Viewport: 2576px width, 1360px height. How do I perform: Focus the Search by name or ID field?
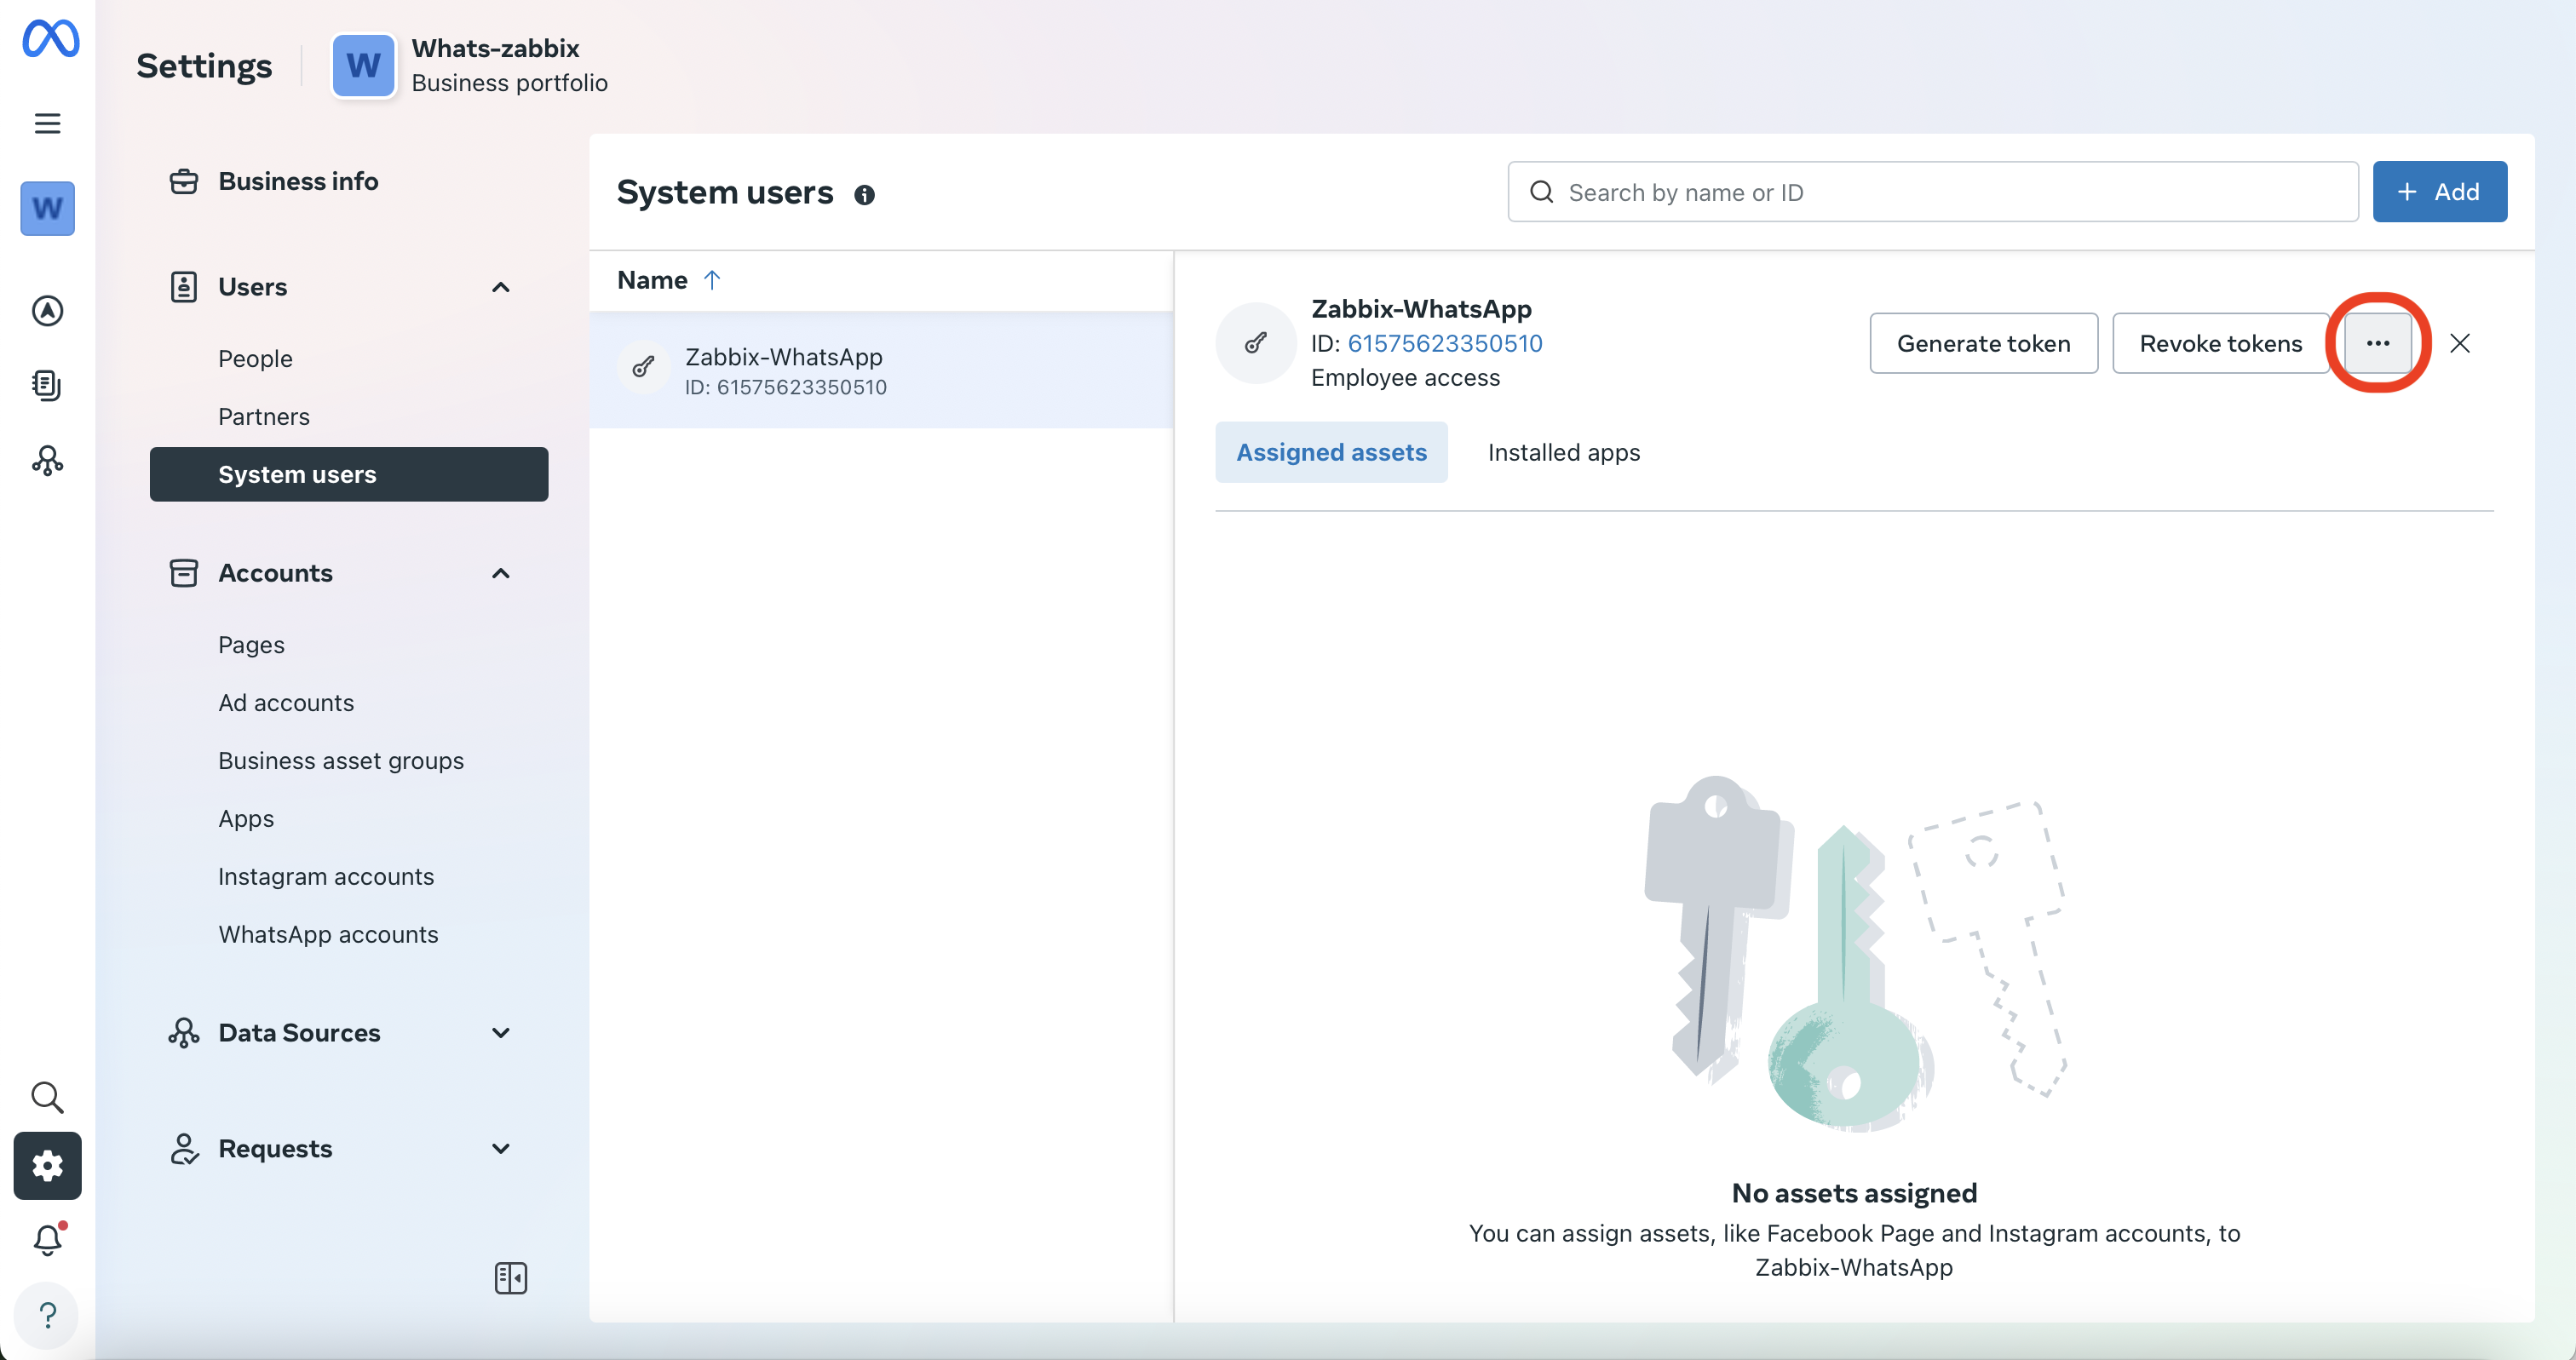[1932, 192]
